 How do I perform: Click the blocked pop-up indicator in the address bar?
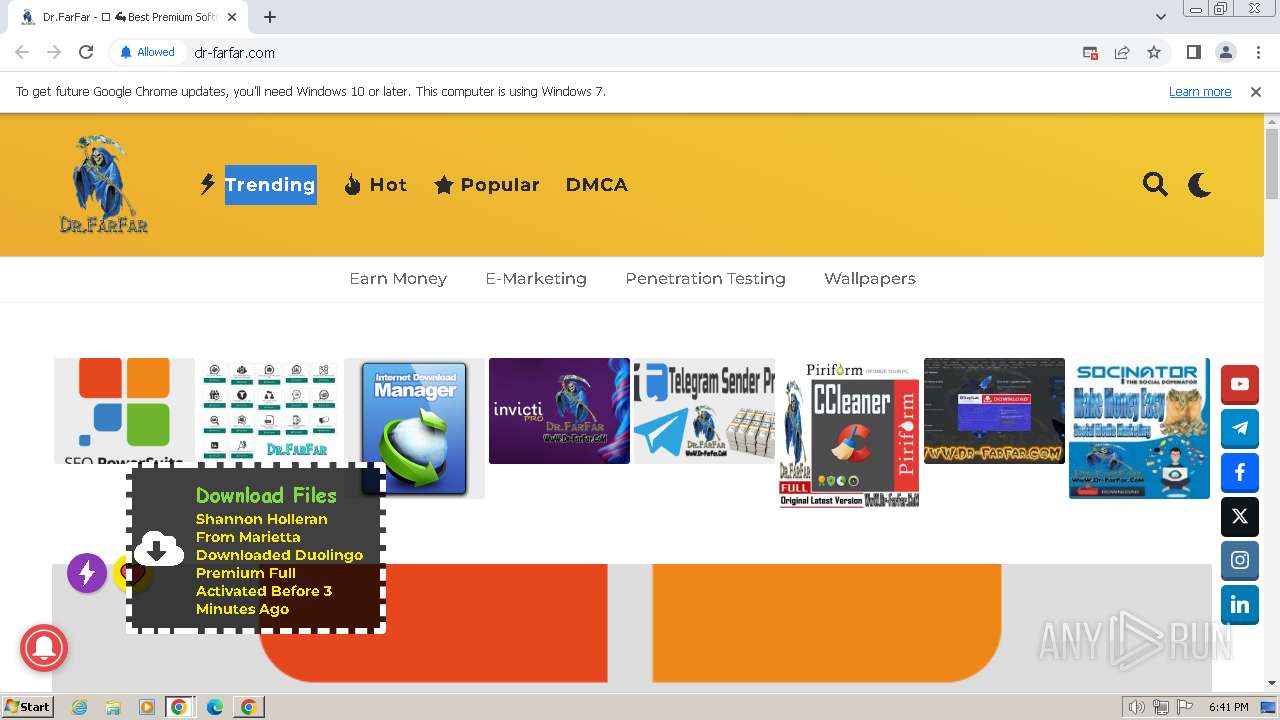coord(1090,52)
